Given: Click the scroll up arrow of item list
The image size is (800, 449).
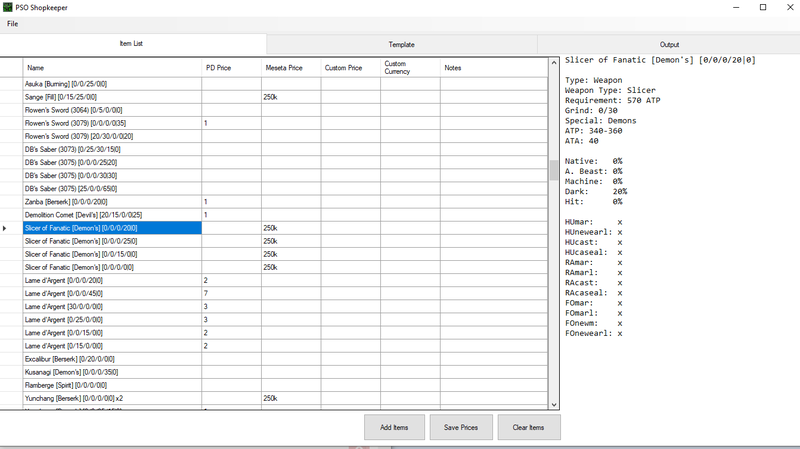Looking at the screenshot, I should click(554, 63).
